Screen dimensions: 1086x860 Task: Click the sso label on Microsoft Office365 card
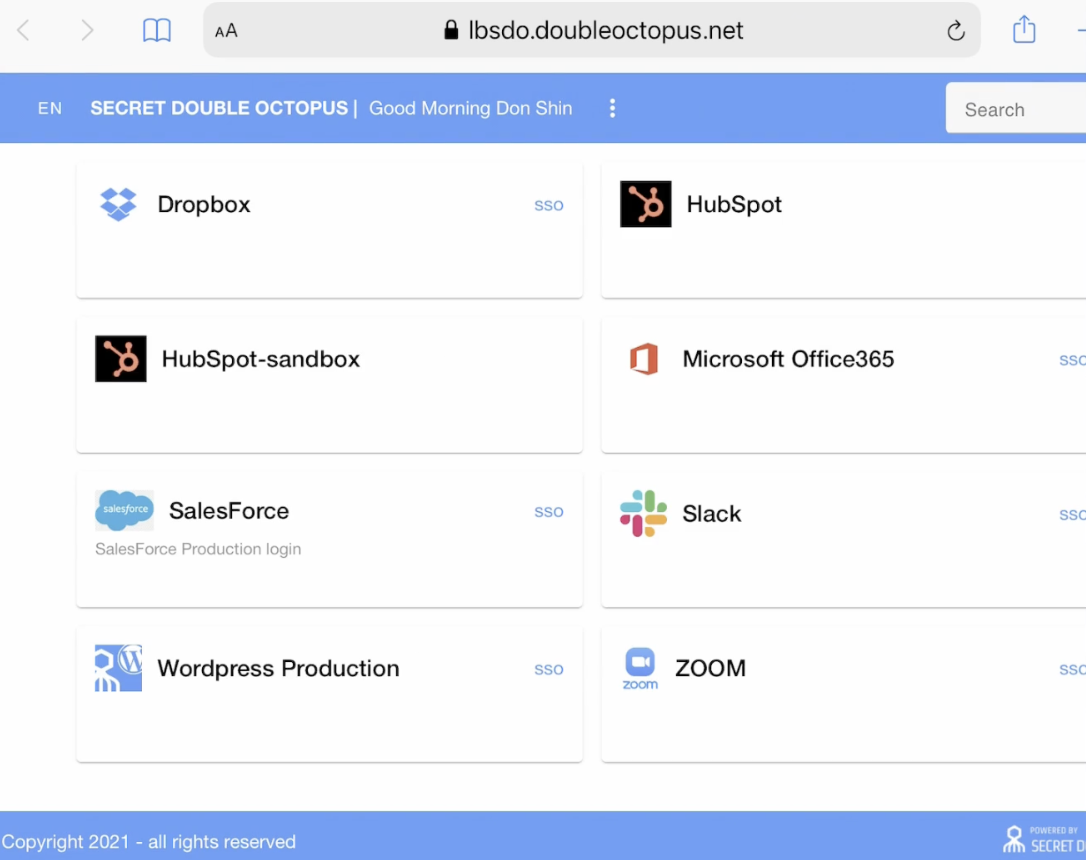[x=1072, y=360]
